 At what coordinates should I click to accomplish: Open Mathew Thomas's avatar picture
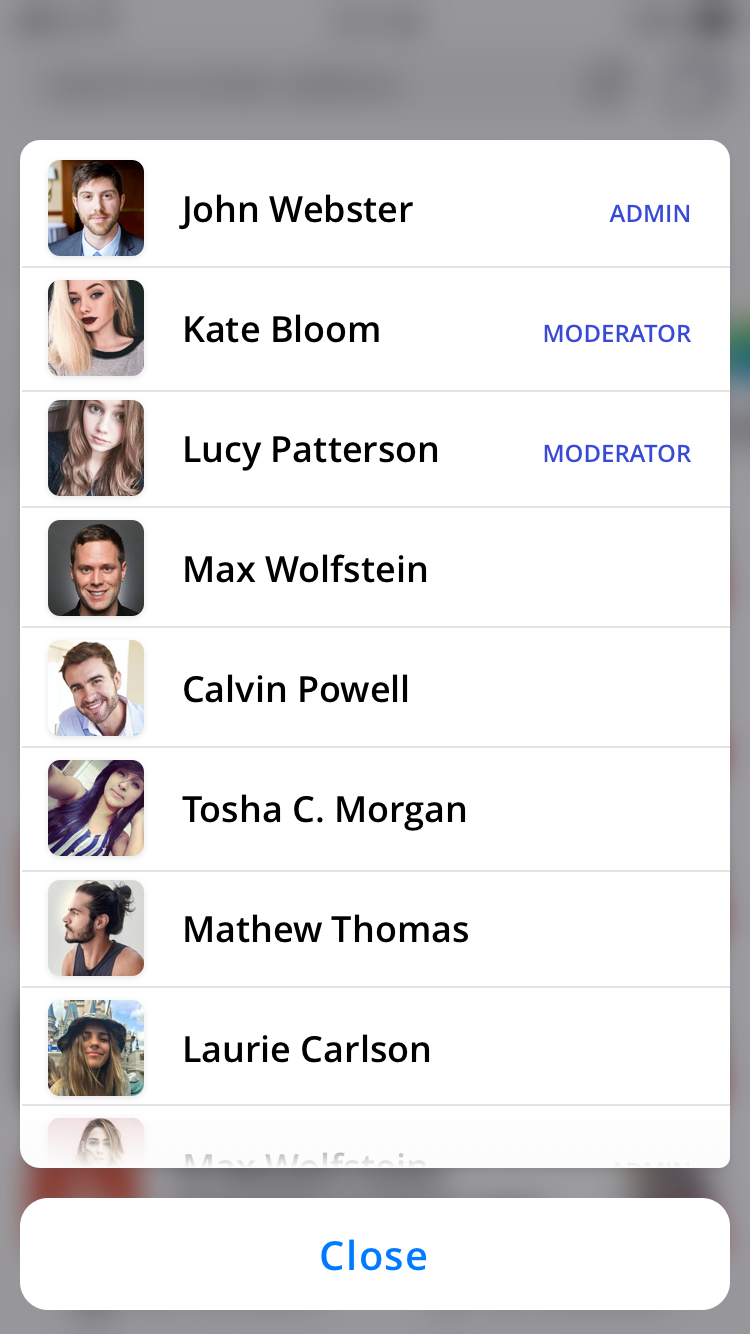[96, 928]
